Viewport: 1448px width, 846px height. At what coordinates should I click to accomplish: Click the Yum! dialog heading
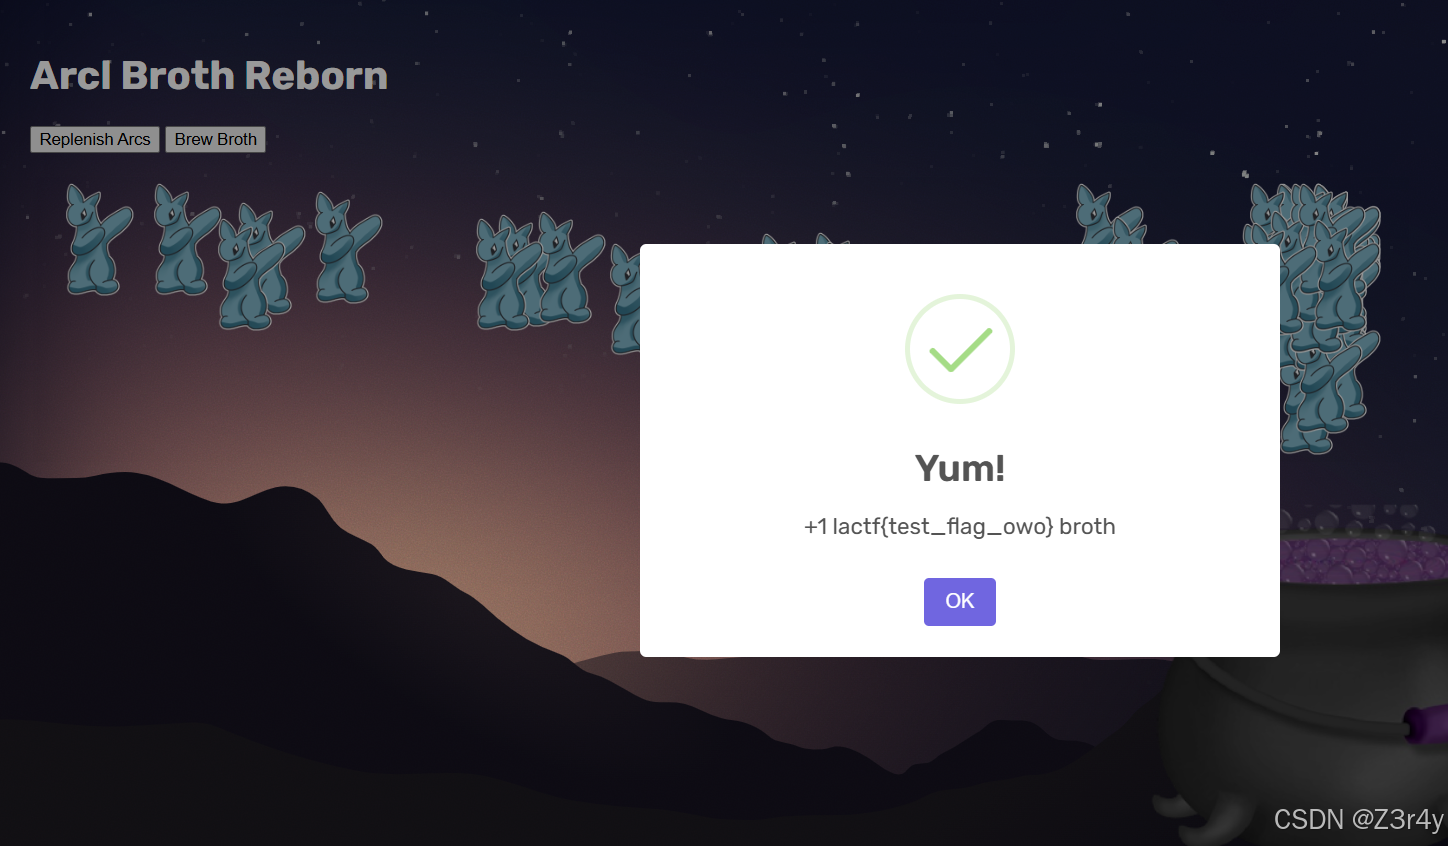coord(960,468)
